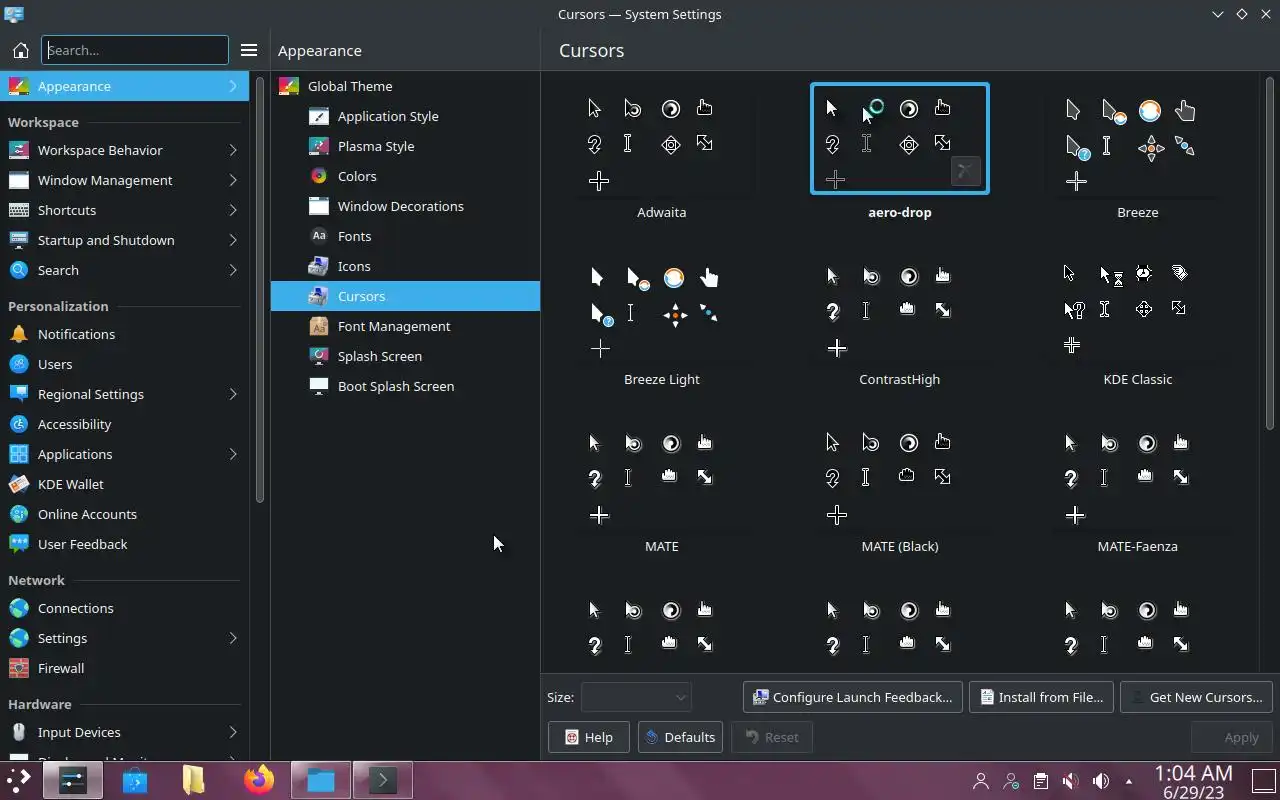1280x800 pixels.
Task: Open the application launcher in the taskbar
Action: [x=19, y=780]
